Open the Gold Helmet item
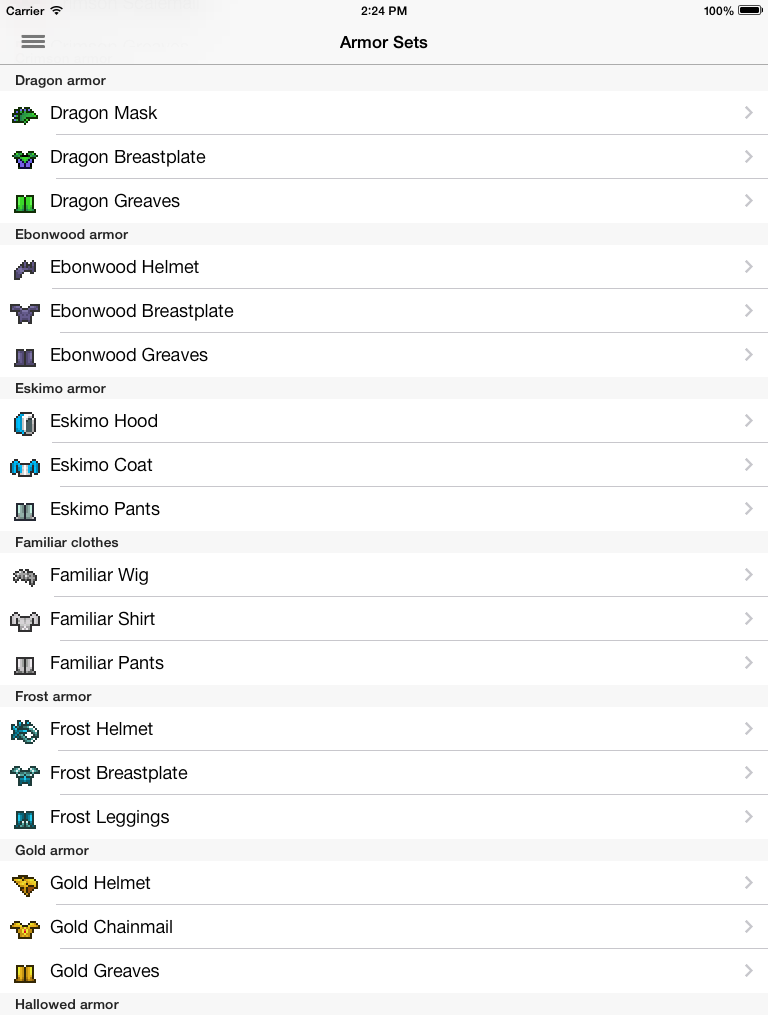 tap(100, 883)
